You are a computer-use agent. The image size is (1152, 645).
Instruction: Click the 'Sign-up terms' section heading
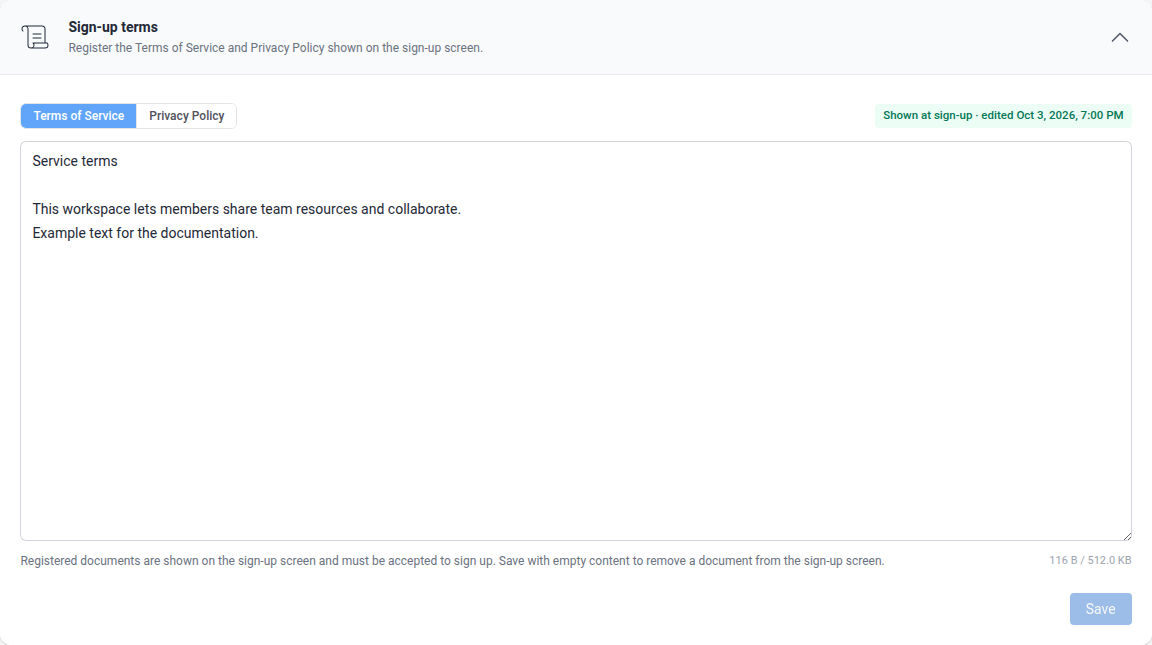point(113,27)
